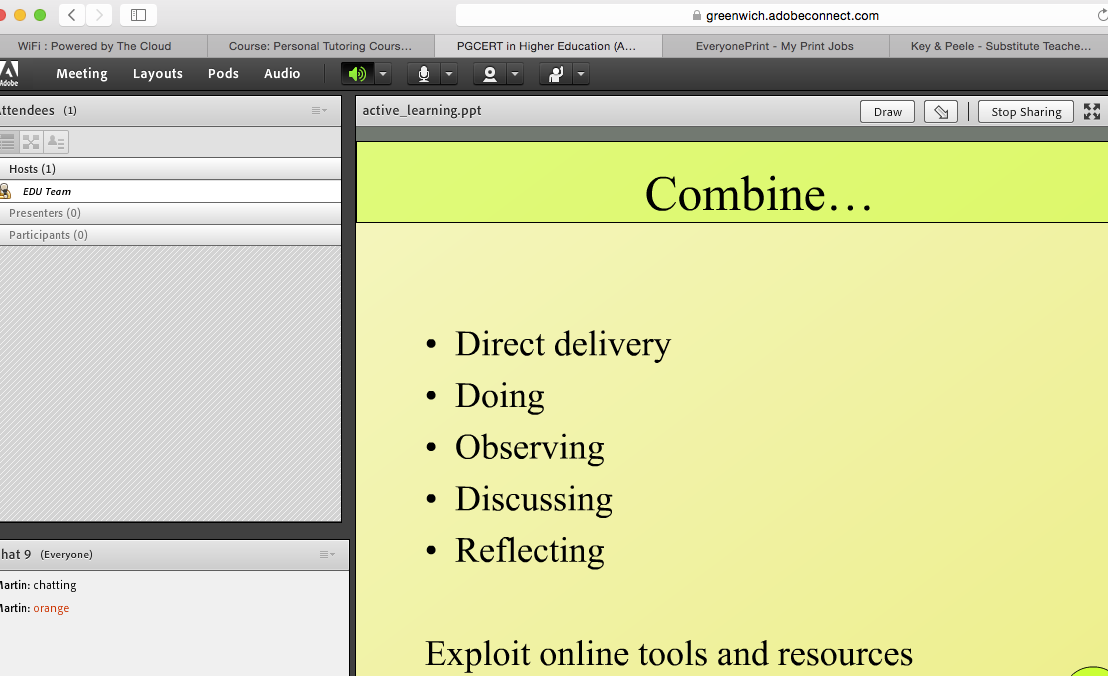Open the Layouts menu
Viewport: 1108px width, 676px height.
click(x=158, y=74)
